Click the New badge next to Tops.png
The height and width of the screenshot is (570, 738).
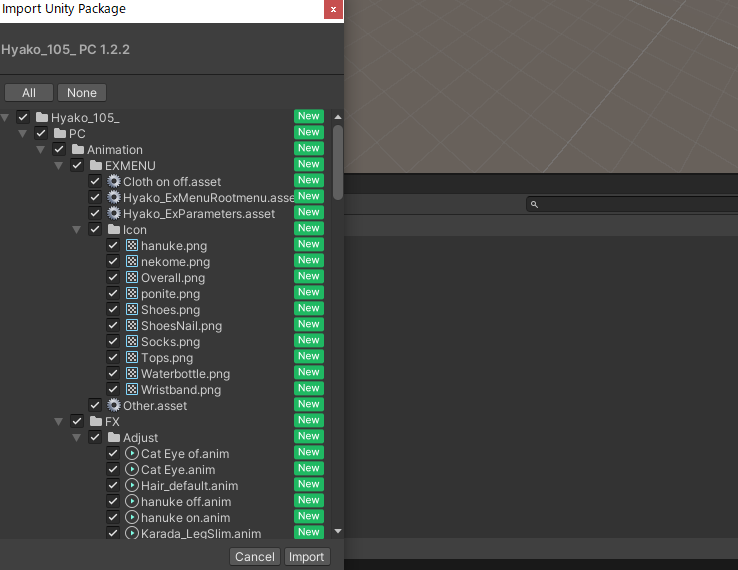click(309, 356)
